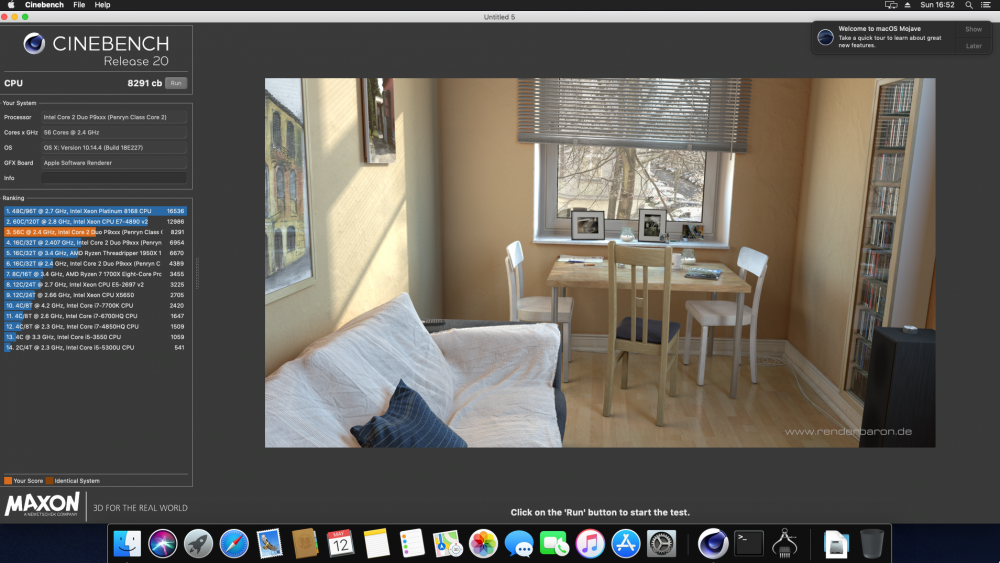Click the empty Info input field
Screen dimensions: 1000x563
[x=114, y=178]
